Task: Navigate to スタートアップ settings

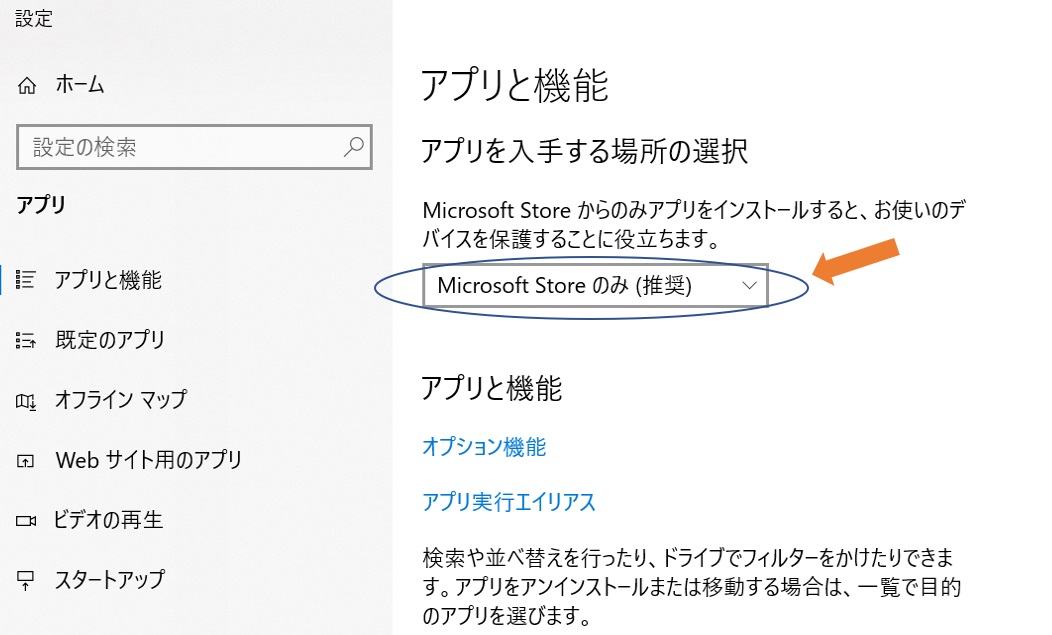Action: (x=110, y=579)
